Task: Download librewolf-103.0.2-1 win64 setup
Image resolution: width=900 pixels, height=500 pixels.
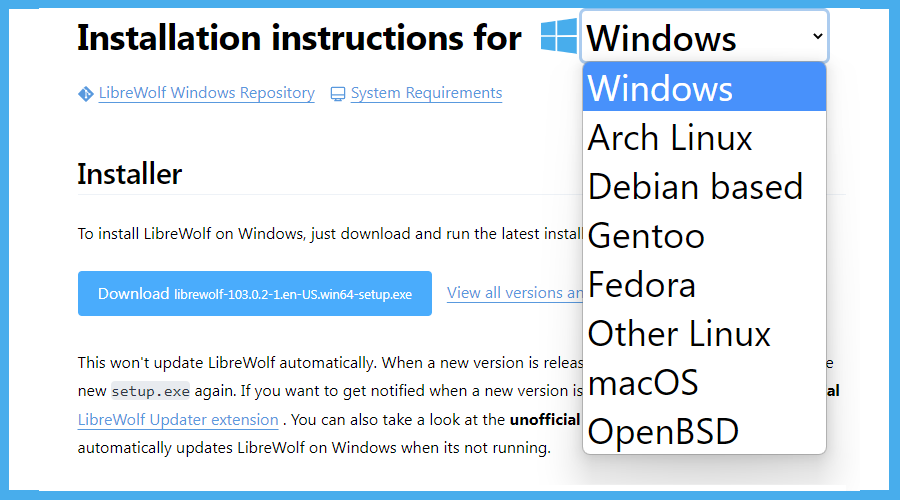Action: pos(255,293)
